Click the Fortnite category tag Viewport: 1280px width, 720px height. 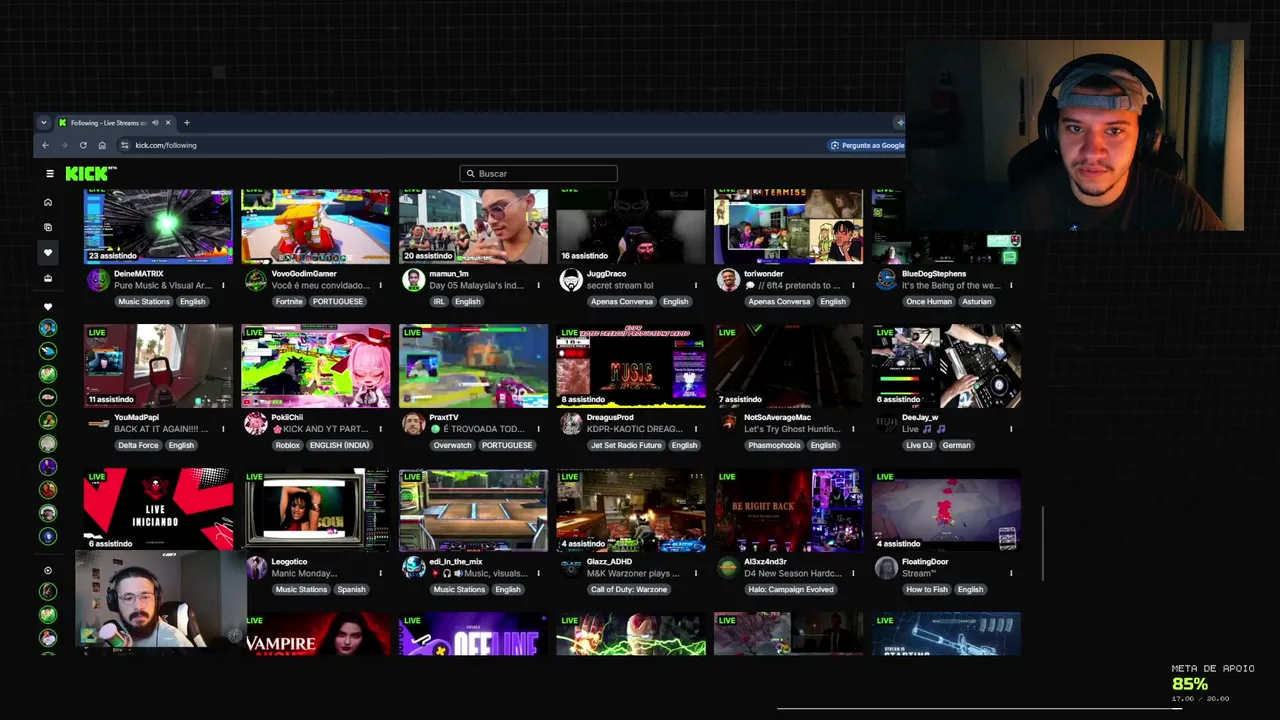click(288, 301)
